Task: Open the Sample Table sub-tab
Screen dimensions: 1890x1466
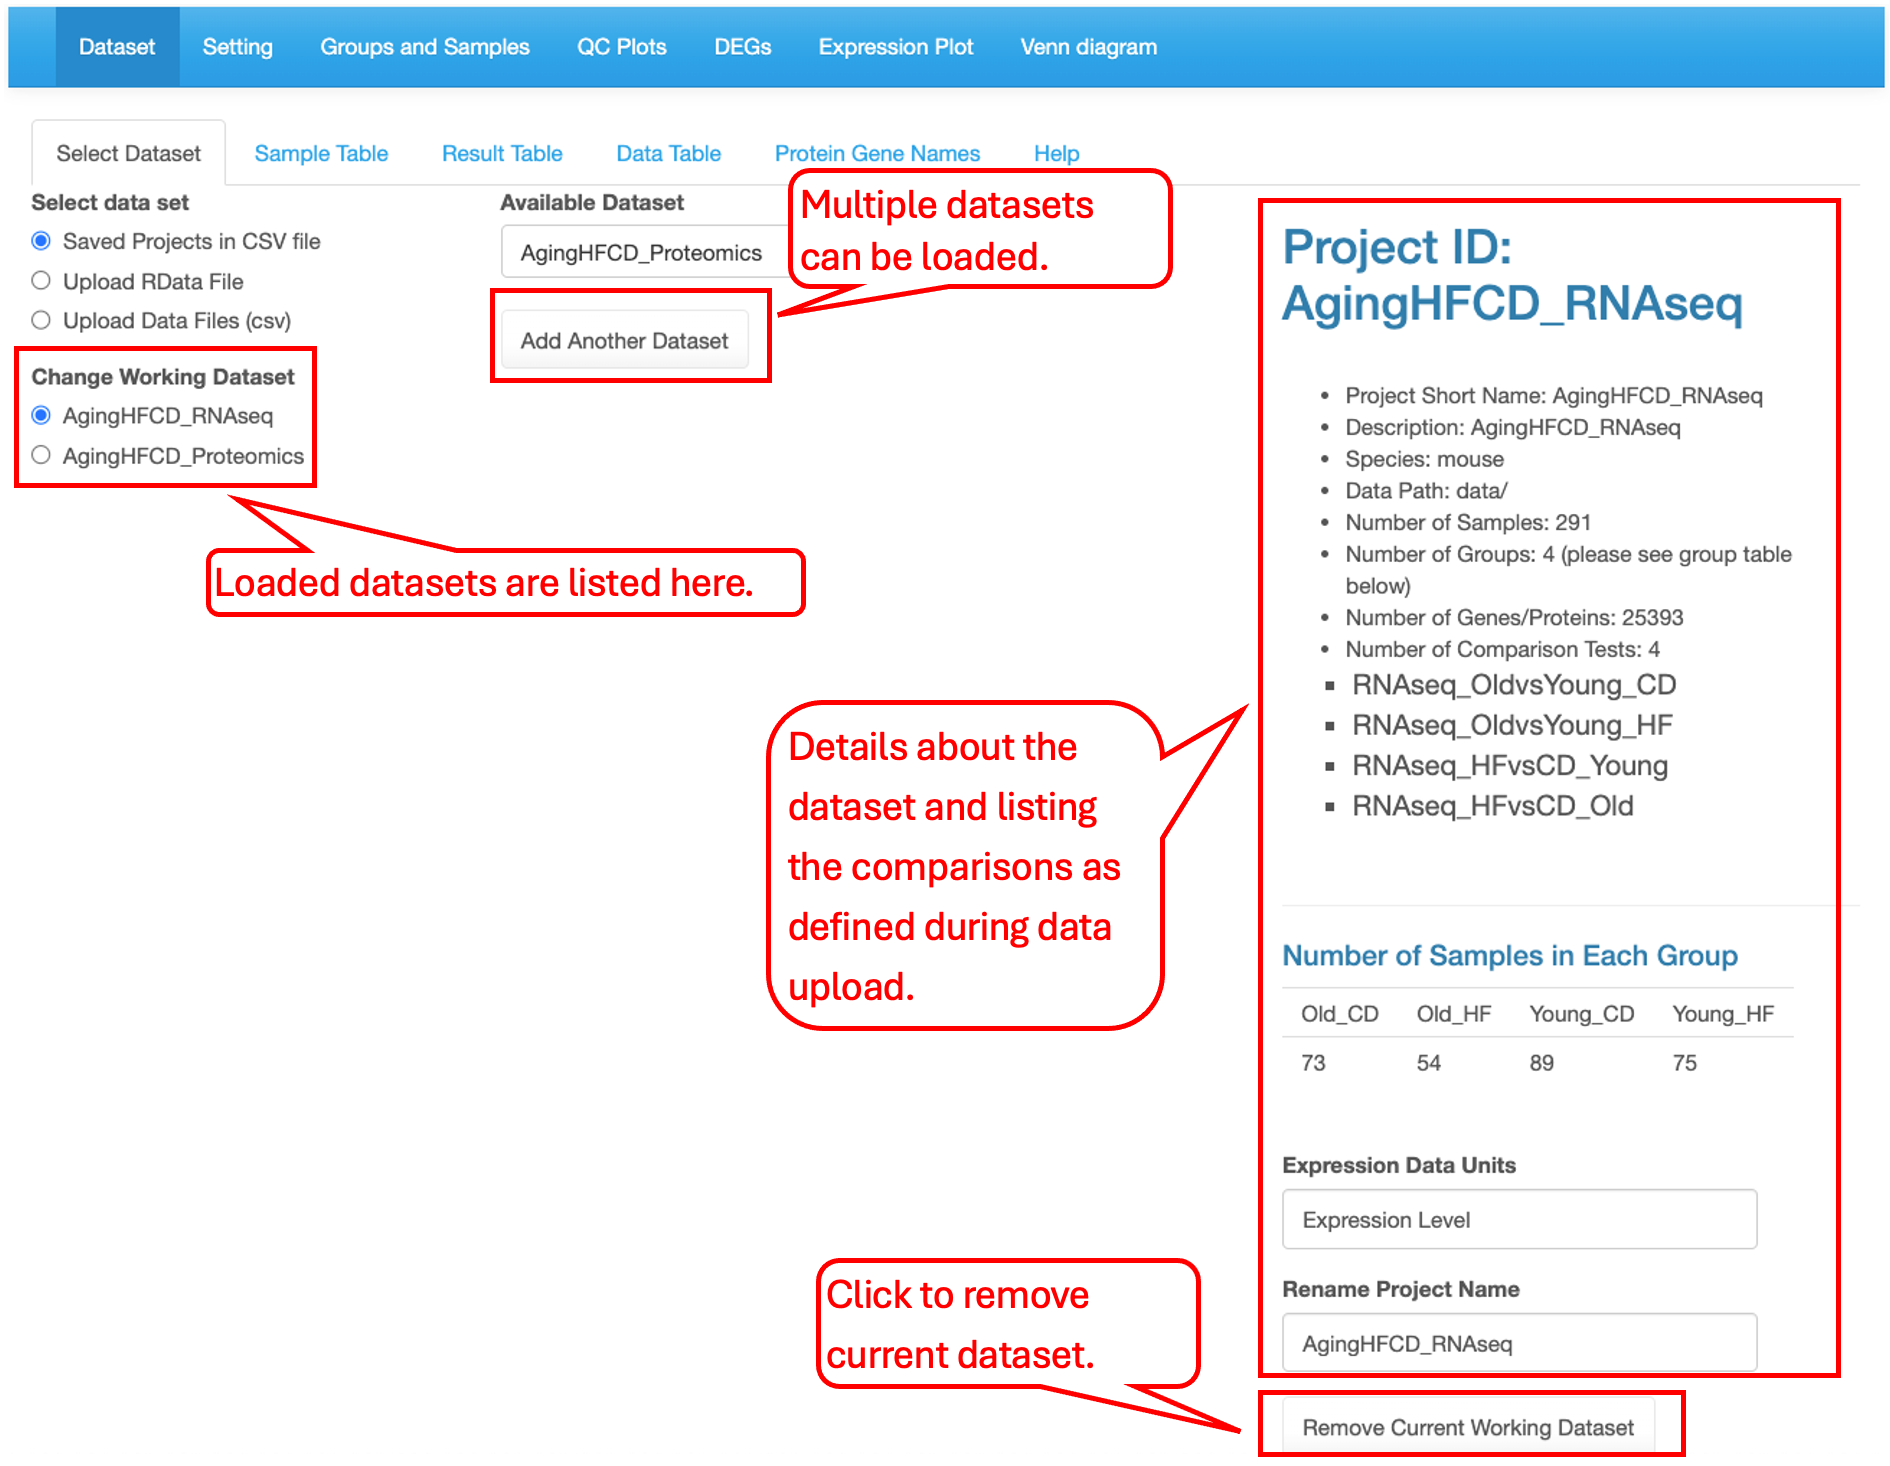Action: click(321, 153)
